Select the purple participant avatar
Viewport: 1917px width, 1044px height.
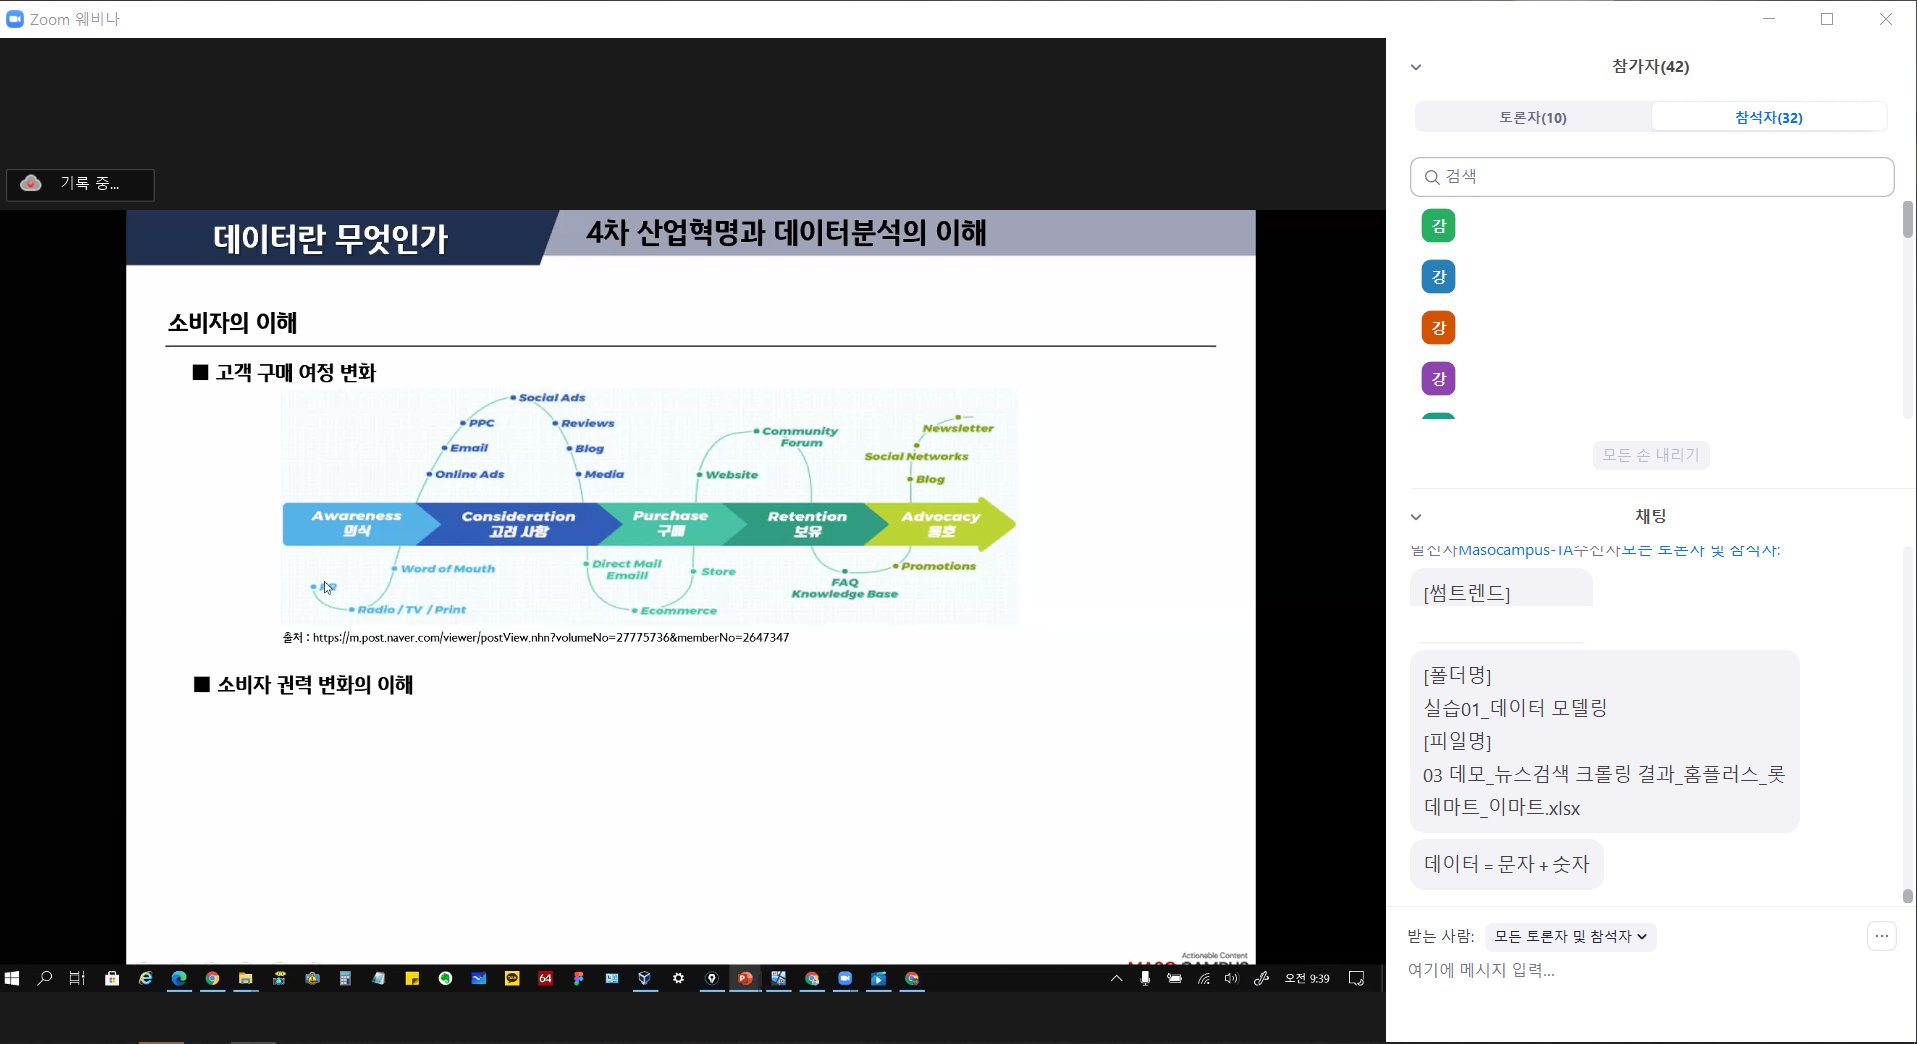pyautogui.click(x=1438, y=379)
